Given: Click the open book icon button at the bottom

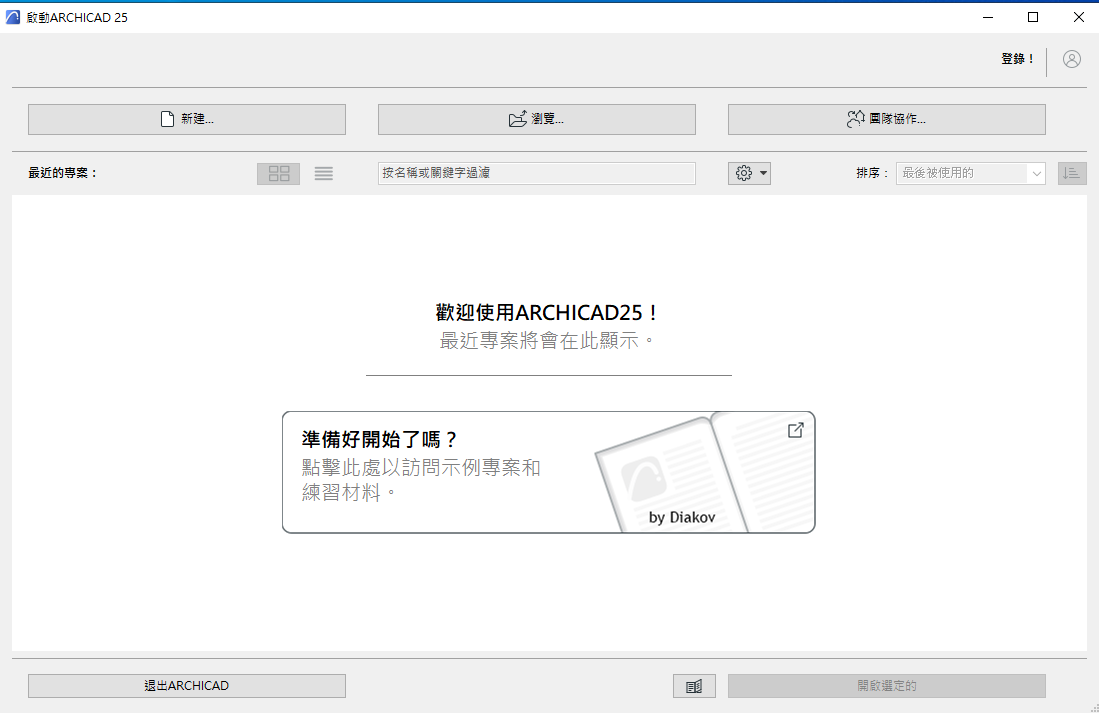Looking at the screenshot, I should (694, 686).
